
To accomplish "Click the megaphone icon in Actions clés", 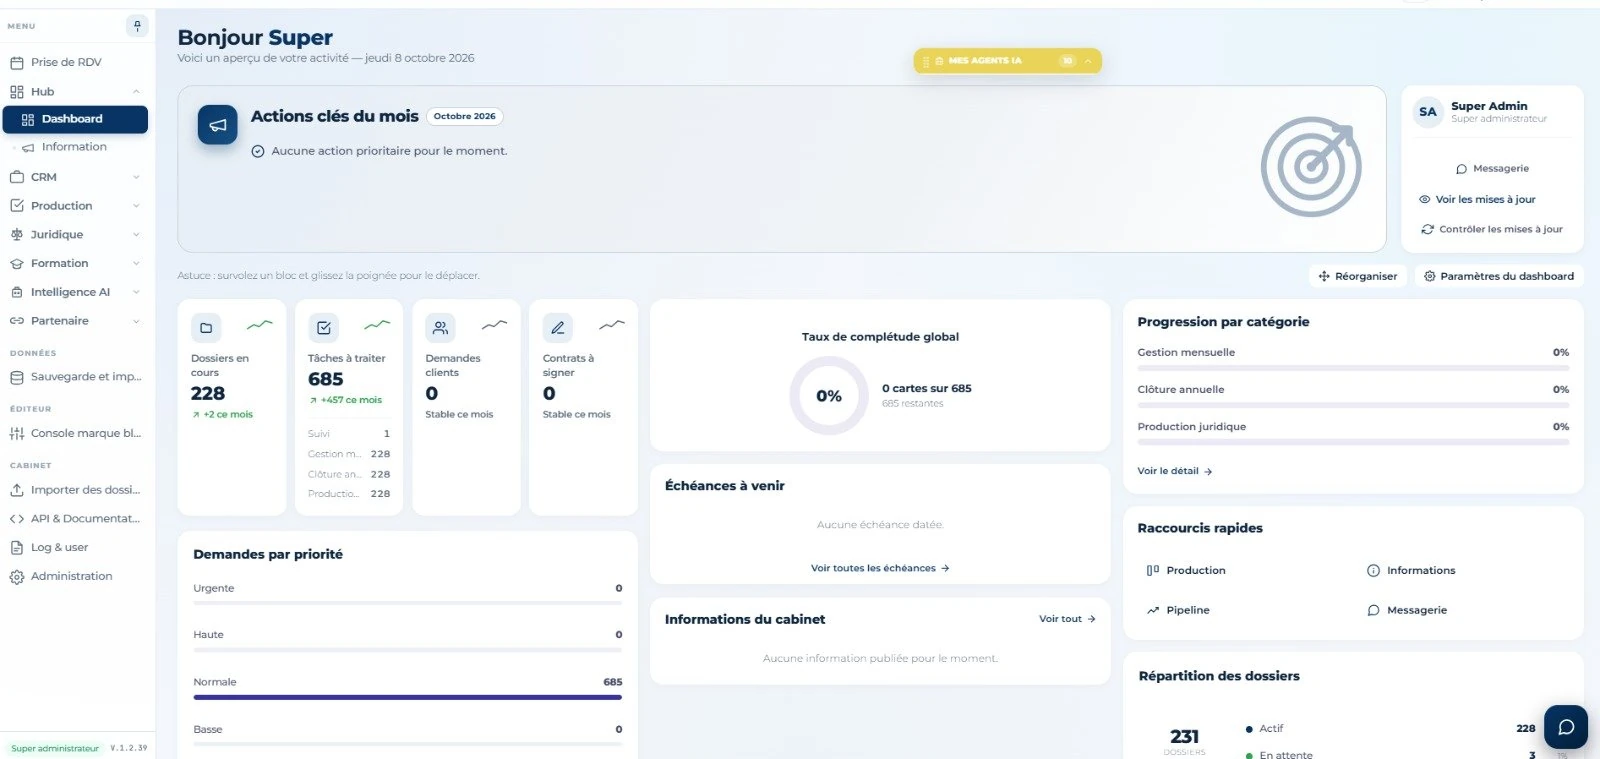I will coord(217,125).
